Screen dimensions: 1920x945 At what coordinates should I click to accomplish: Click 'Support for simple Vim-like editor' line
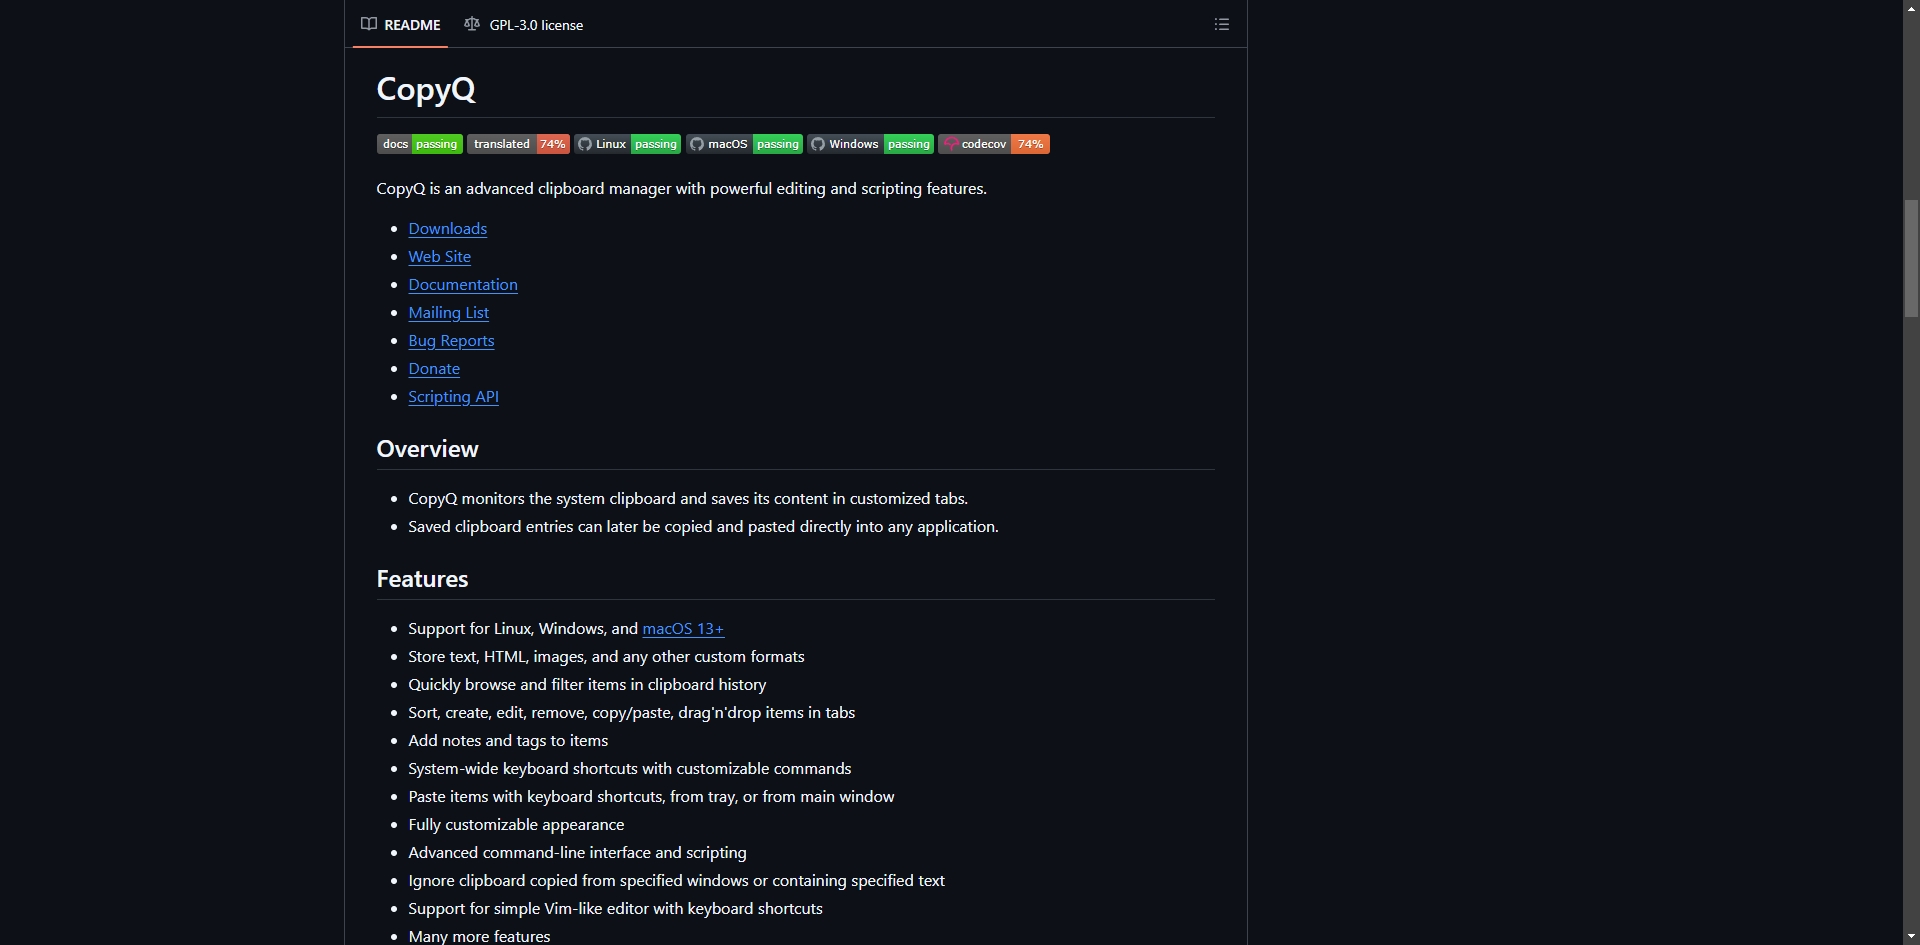click(615, 909)
